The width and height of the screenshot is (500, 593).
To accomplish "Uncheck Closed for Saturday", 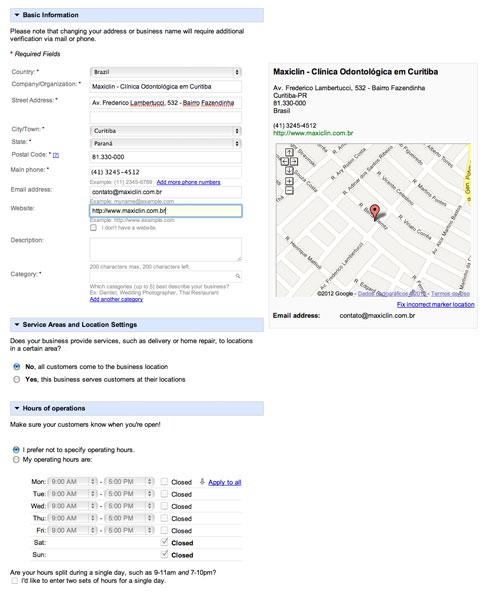I will click(x=164, y=542).
